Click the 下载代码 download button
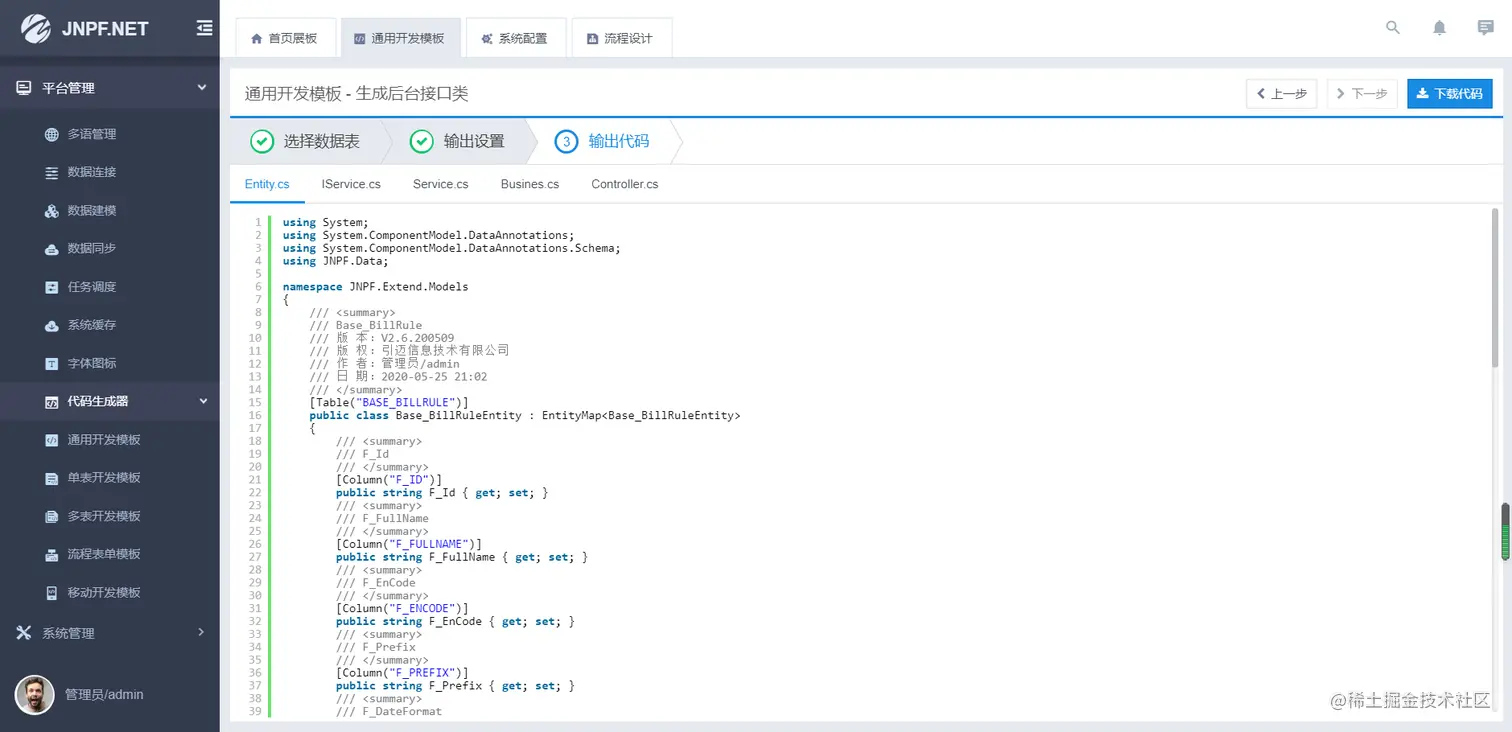Screen dimensions: 1512x732 click(x=1449, y=94)
